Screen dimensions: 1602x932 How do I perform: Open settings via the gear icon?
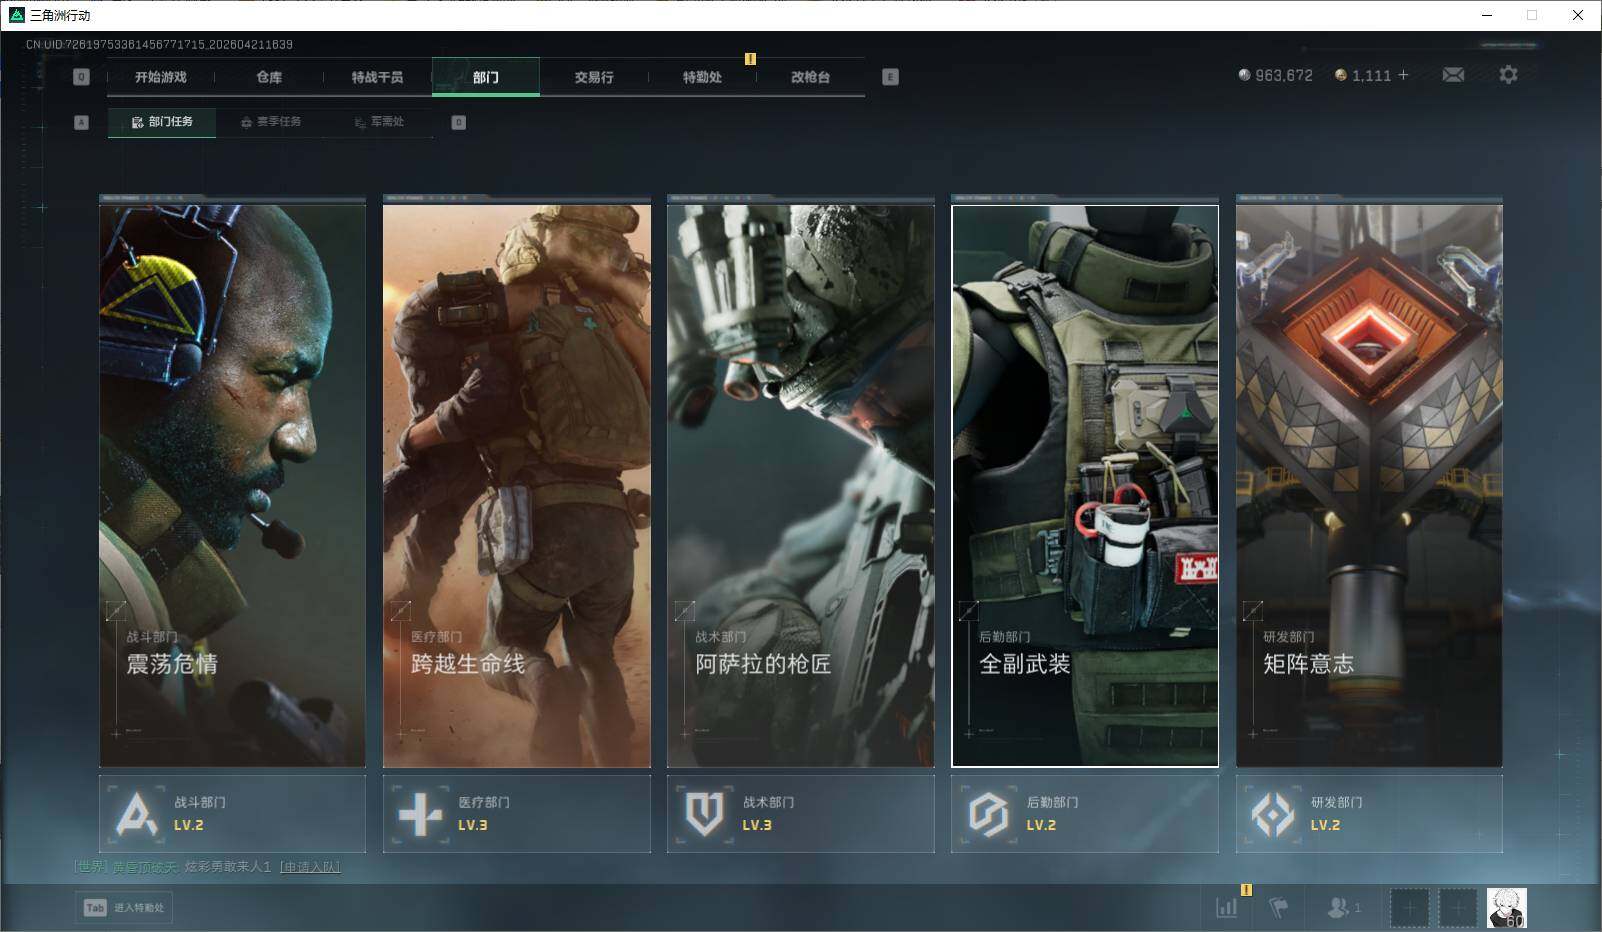pyautogui.click(x=1508, y=75)
